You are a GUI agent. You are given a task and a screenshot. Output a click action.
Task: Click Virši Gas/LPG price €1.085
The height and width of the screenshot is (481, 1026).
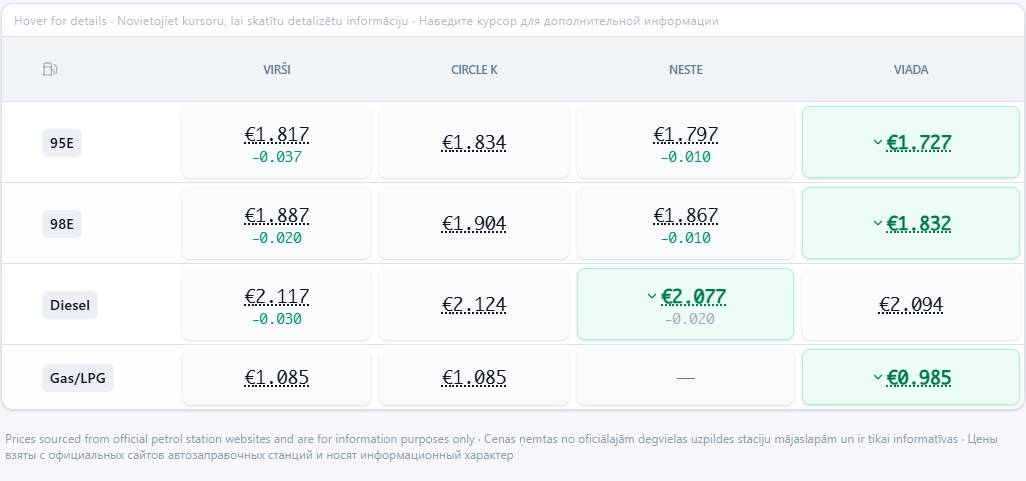[277, 378]
